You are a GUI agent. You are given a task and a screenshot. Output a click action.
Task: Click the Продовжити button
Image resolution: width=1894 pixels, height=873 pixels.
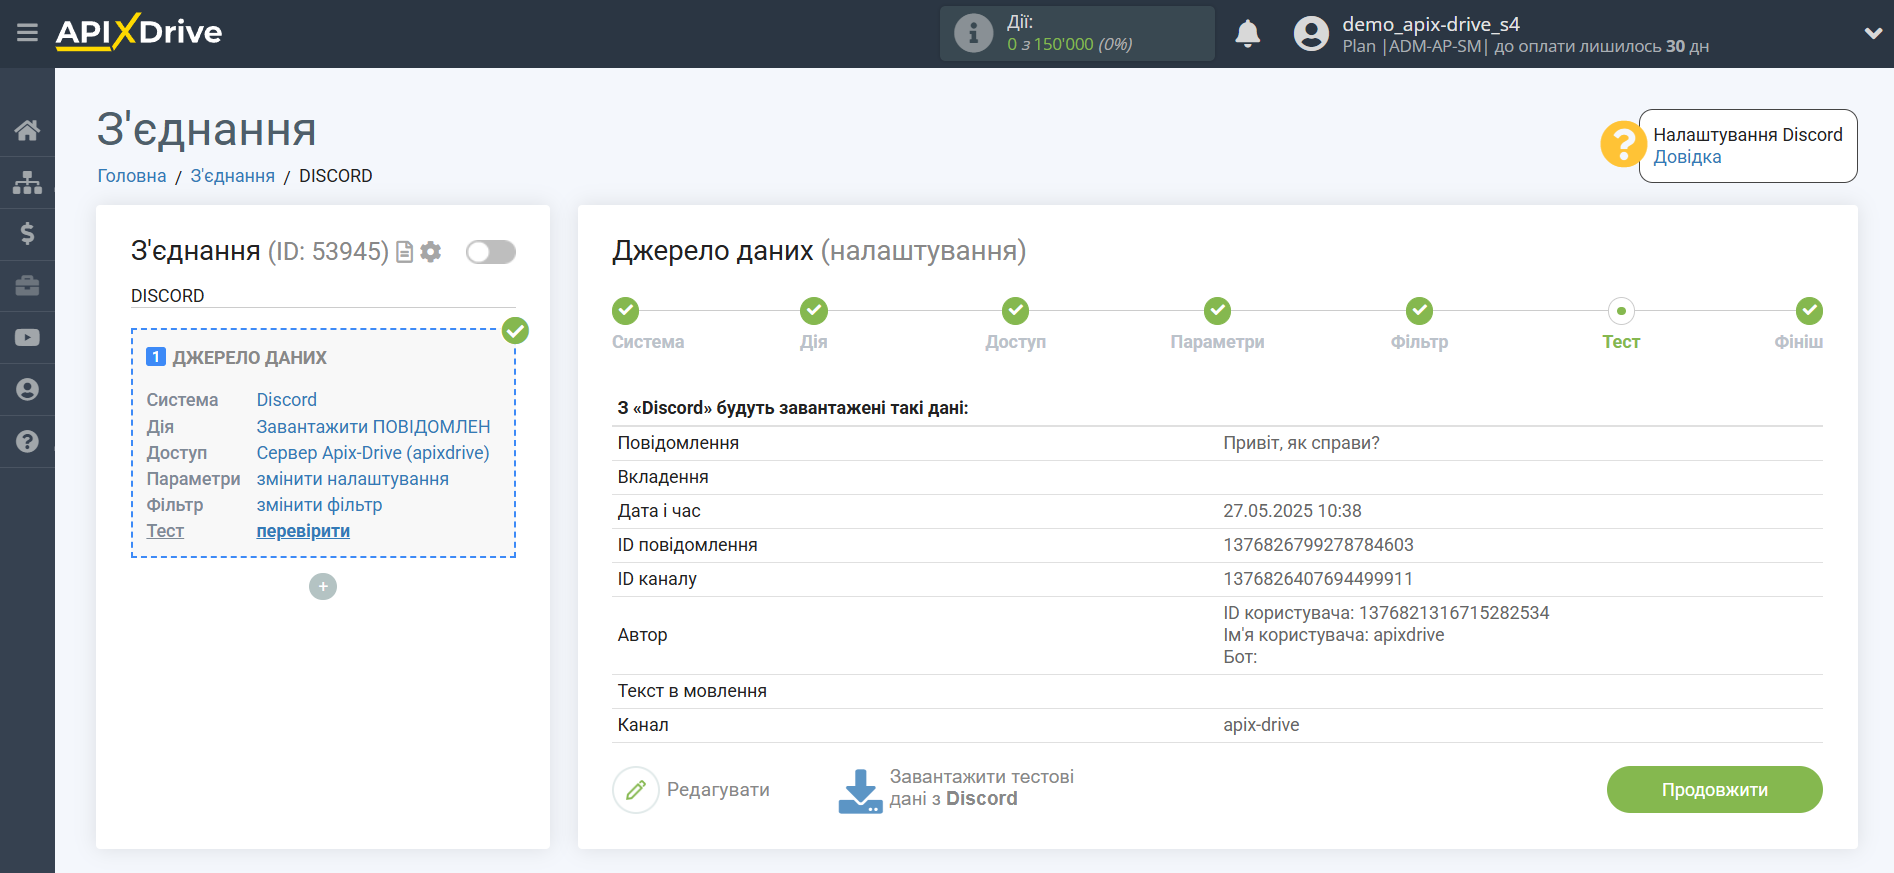(x=1714, y=790)
